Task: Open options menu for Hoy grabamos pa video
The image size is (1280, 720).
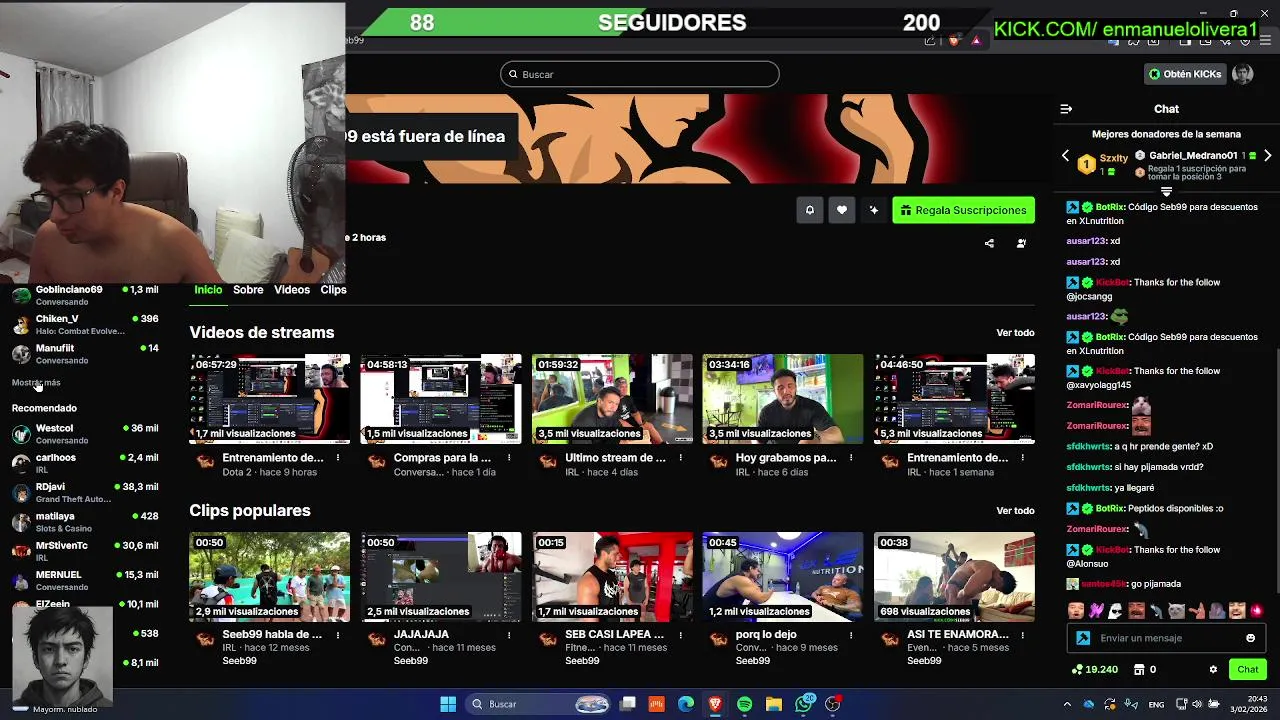Action: tap(851, 458)
